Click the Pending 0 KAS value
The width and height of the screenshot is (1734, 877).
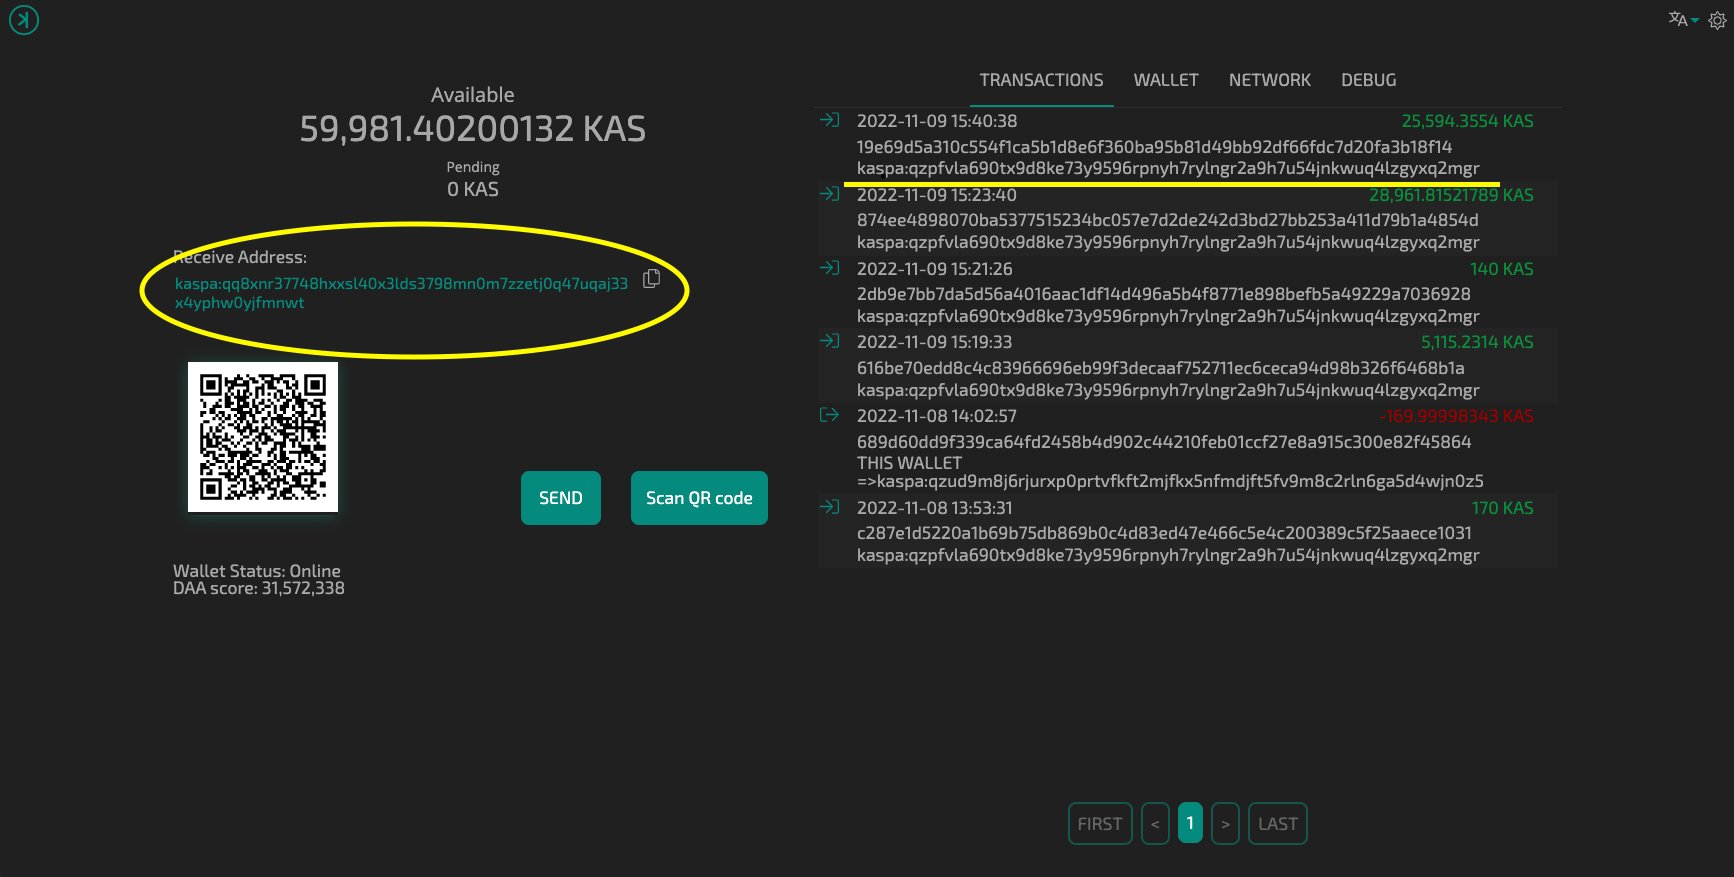tap(473, 189)
